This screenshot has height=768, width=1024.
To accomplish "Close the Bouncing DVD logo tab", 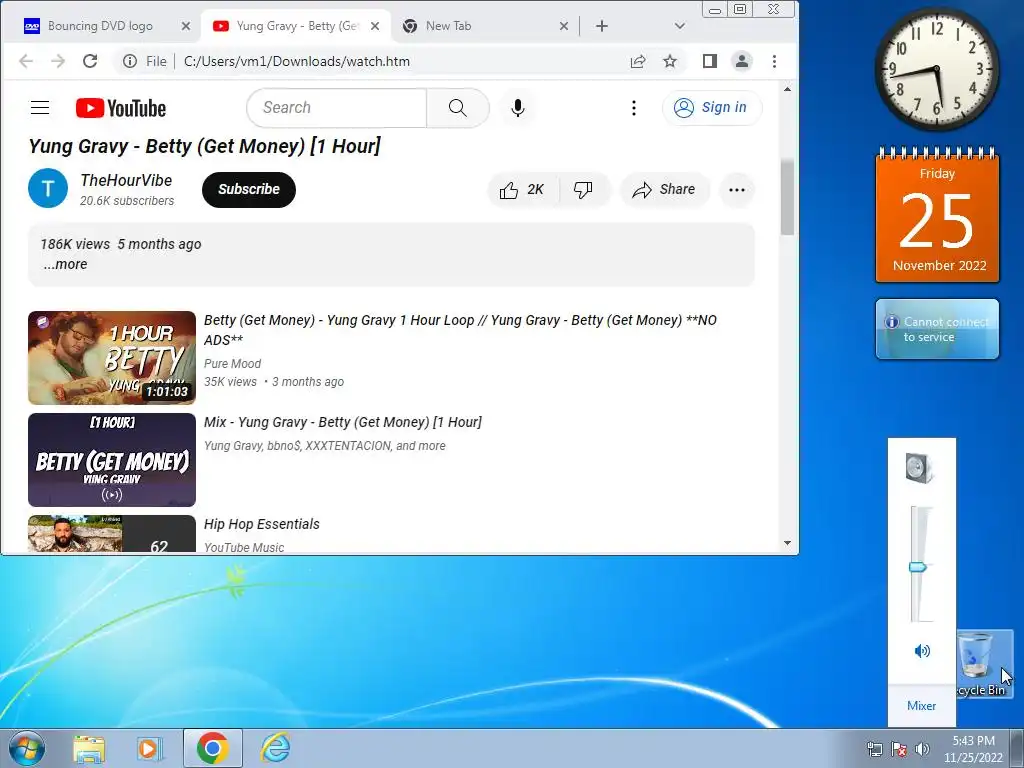I will [185, 26].
